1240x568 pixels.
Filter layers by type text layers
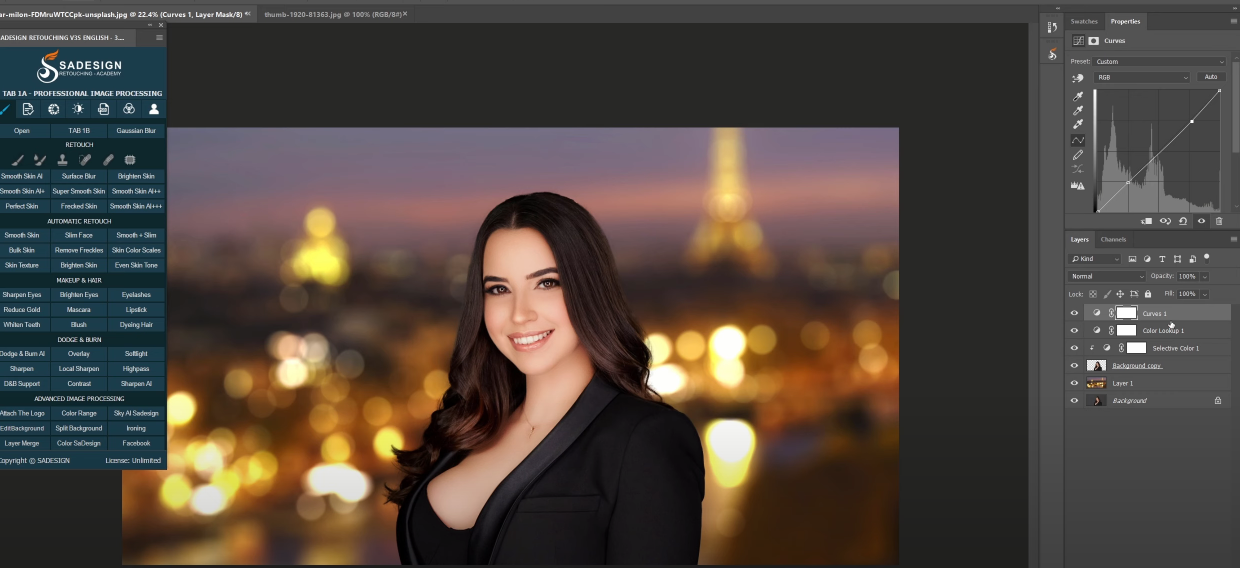1162,259
